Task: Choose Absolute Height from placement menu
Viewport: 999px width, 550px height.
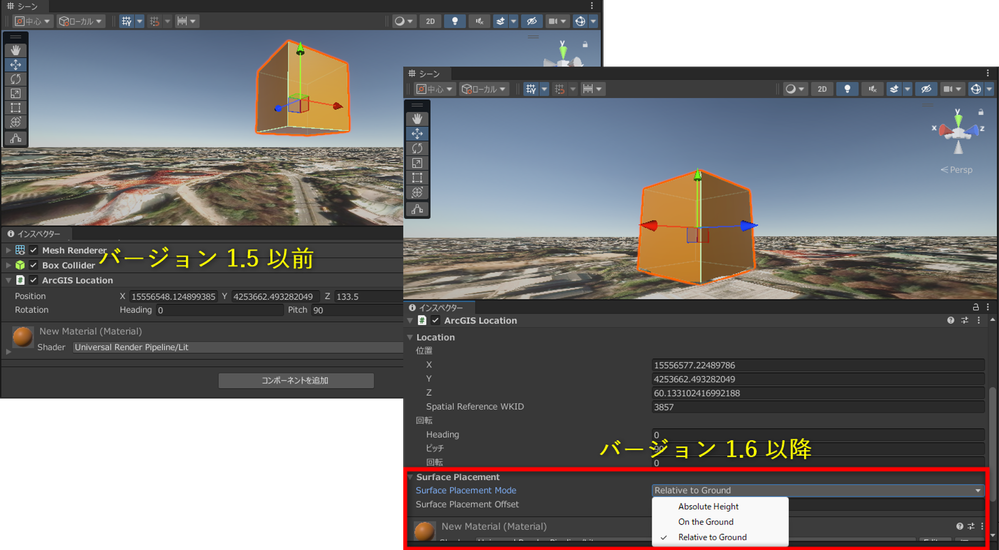Action: coord(720,507)
